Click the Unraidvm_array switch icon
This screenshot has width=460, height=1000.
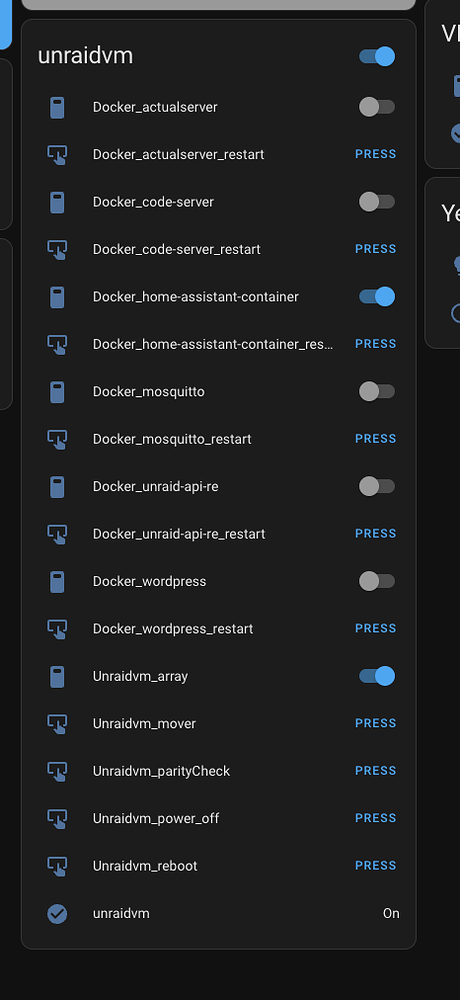pos(57,677)
